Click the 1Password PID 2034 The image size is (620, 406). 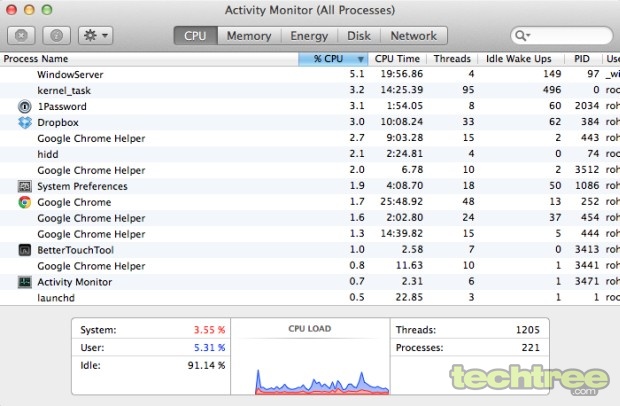(587, 106)
